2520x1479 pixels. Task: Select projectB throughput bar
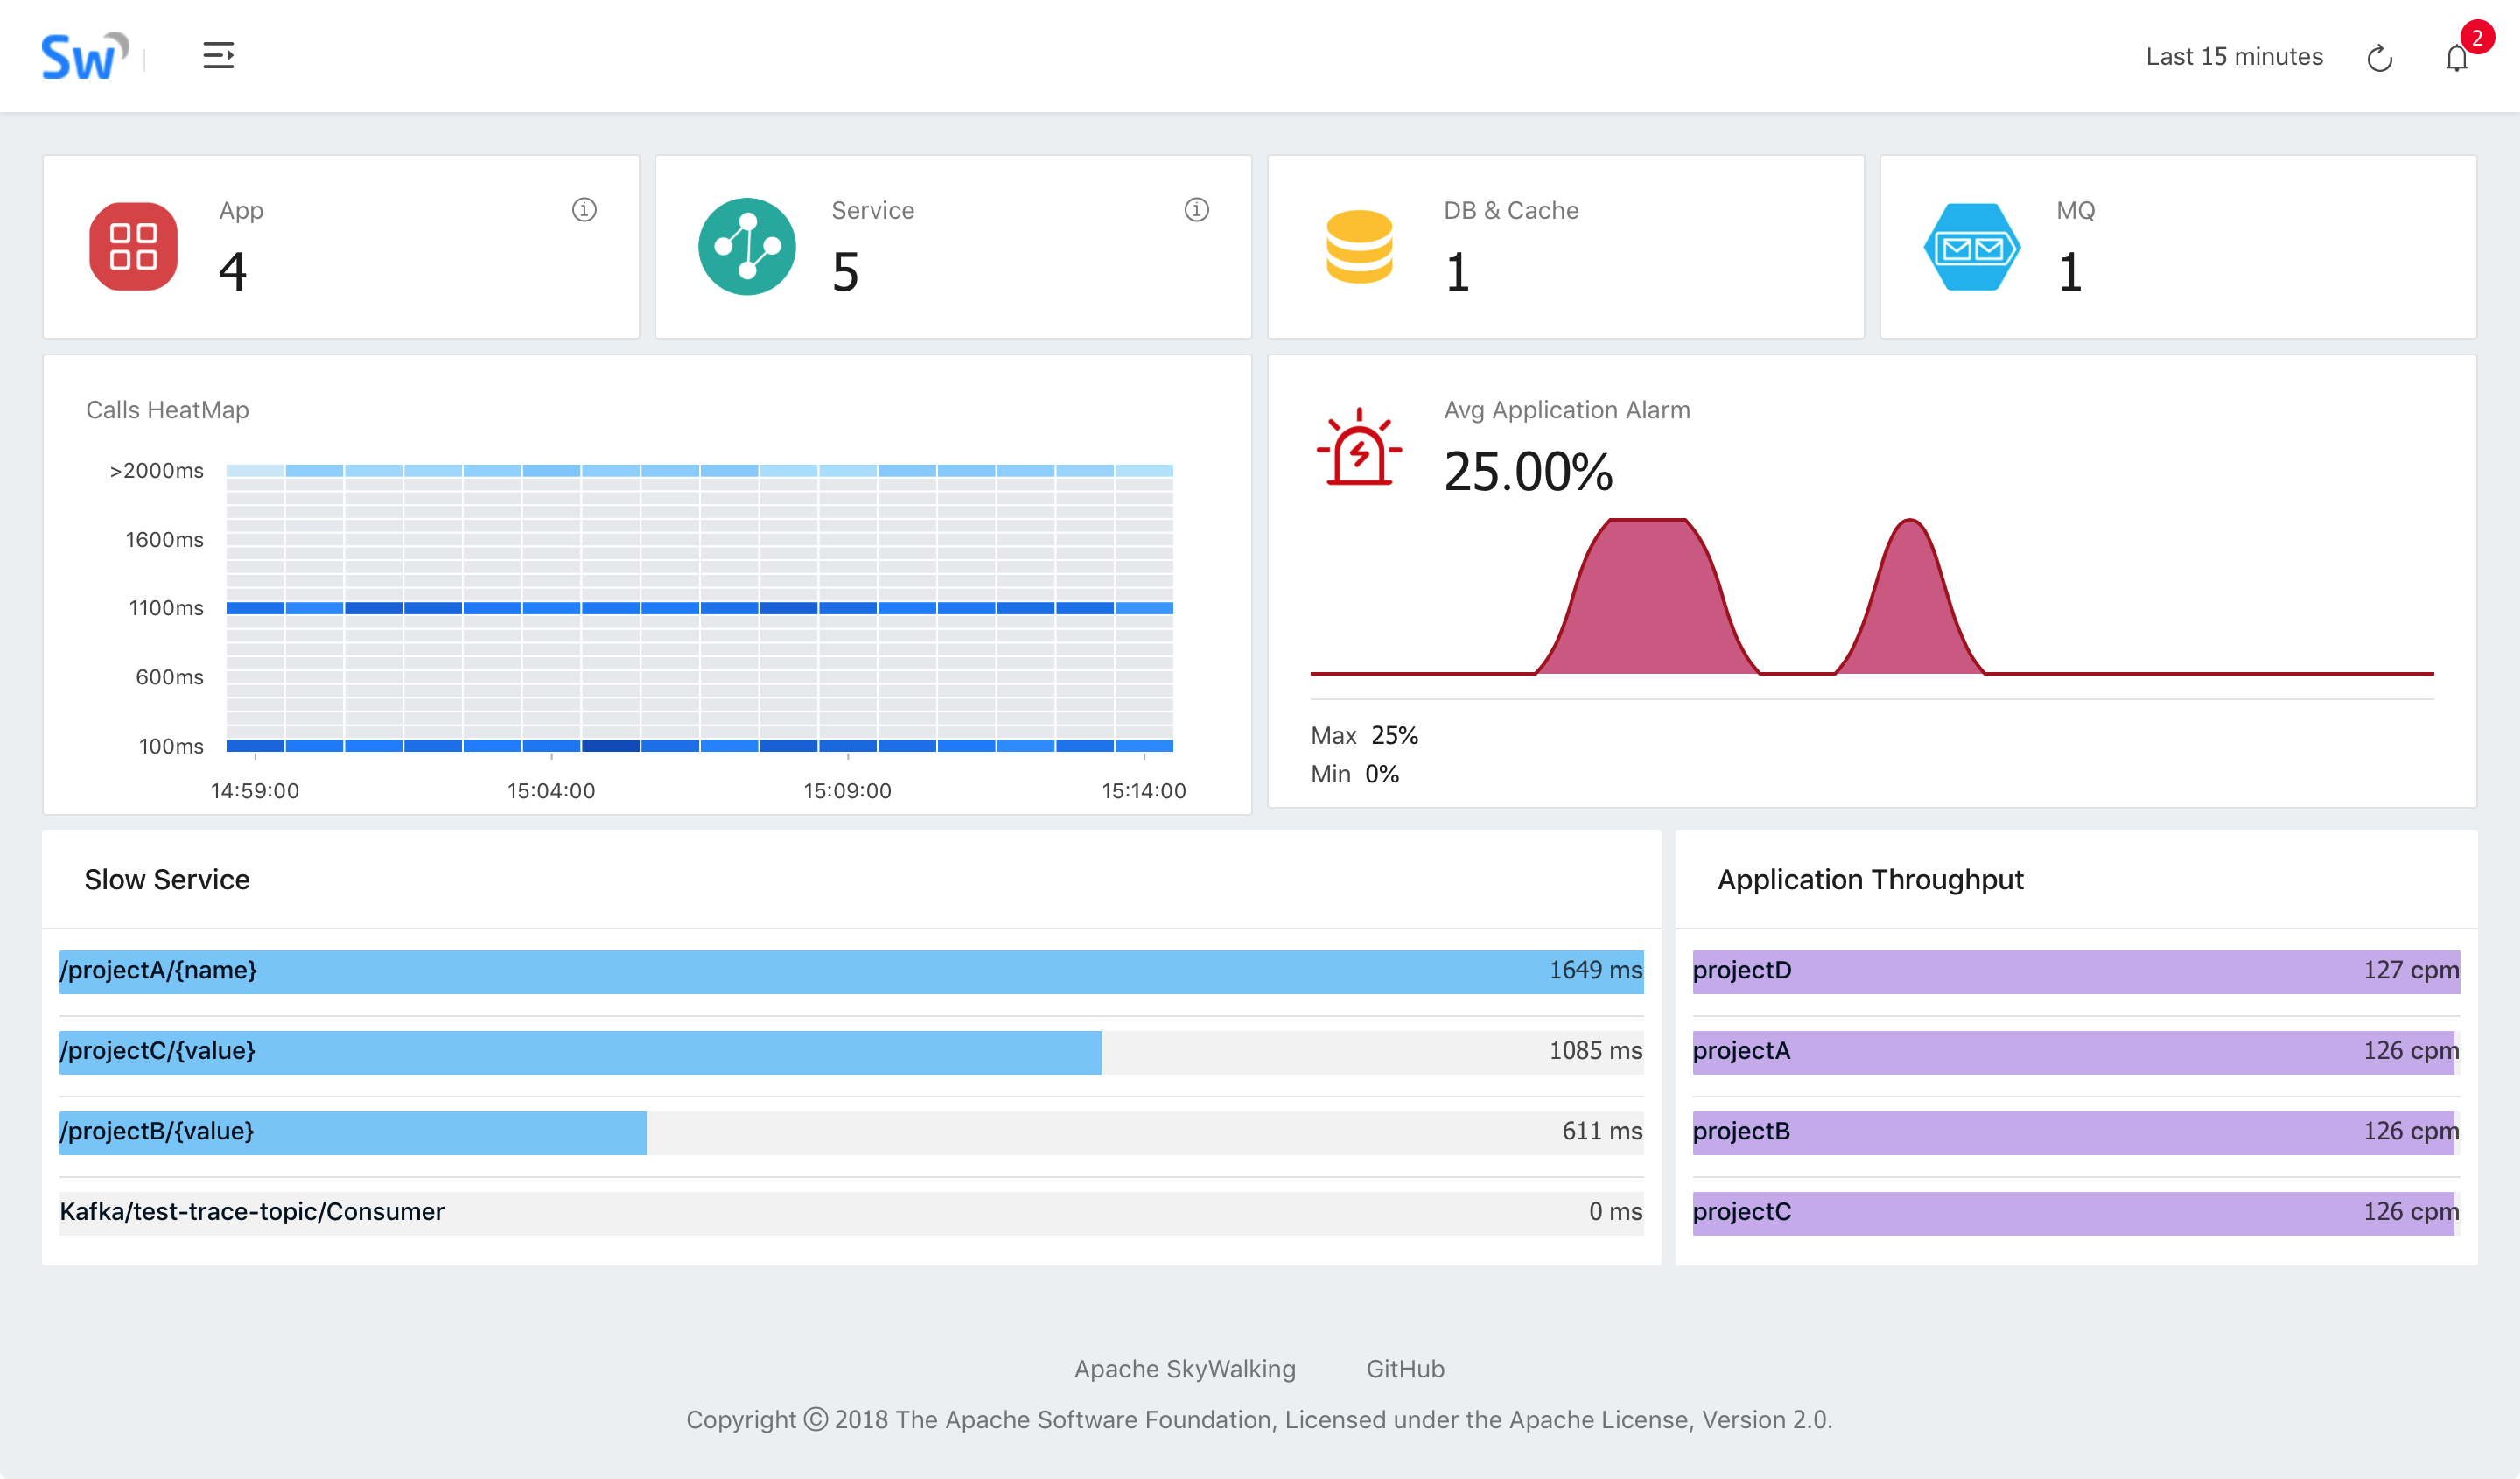pyautogui.click(x=2076, y=1132)
